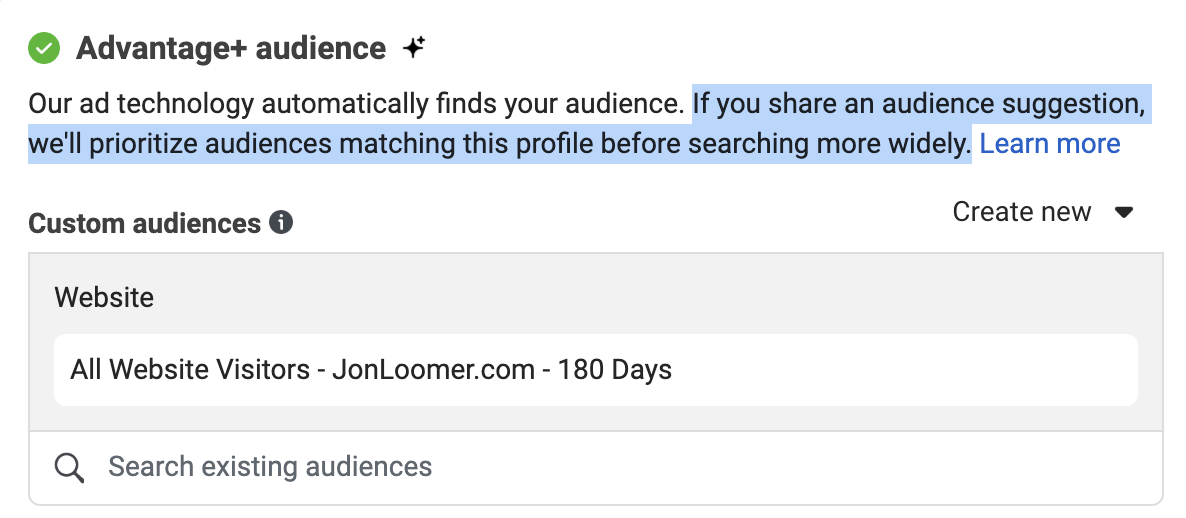
Task: Click the Custom audiences section label
Action: pos(144,224)
